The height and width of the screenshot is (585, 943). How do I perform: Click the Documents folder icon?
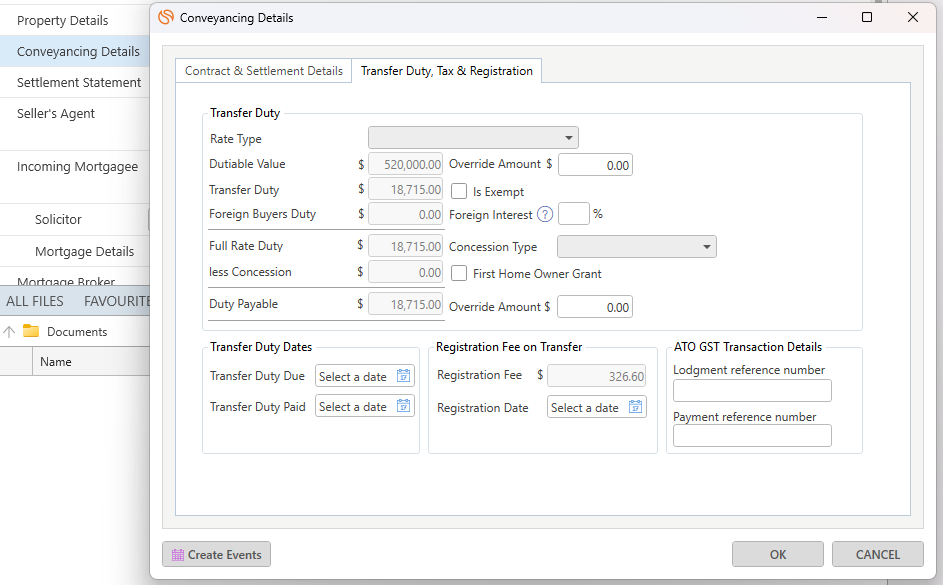tap(31, 331)
